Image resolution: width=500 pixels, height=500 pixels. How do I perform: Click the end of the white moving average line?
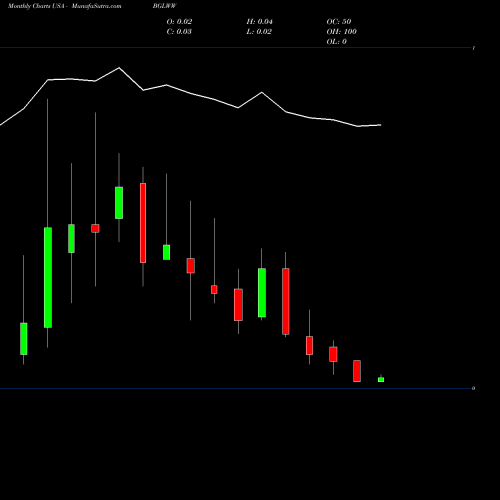pos(380,125)
